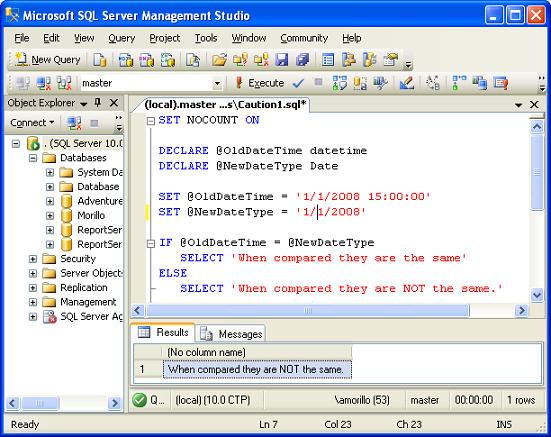Click the Cancel Executing Query stop icon
This screenshot has width=551, height=437.
[x=318, y=83]
